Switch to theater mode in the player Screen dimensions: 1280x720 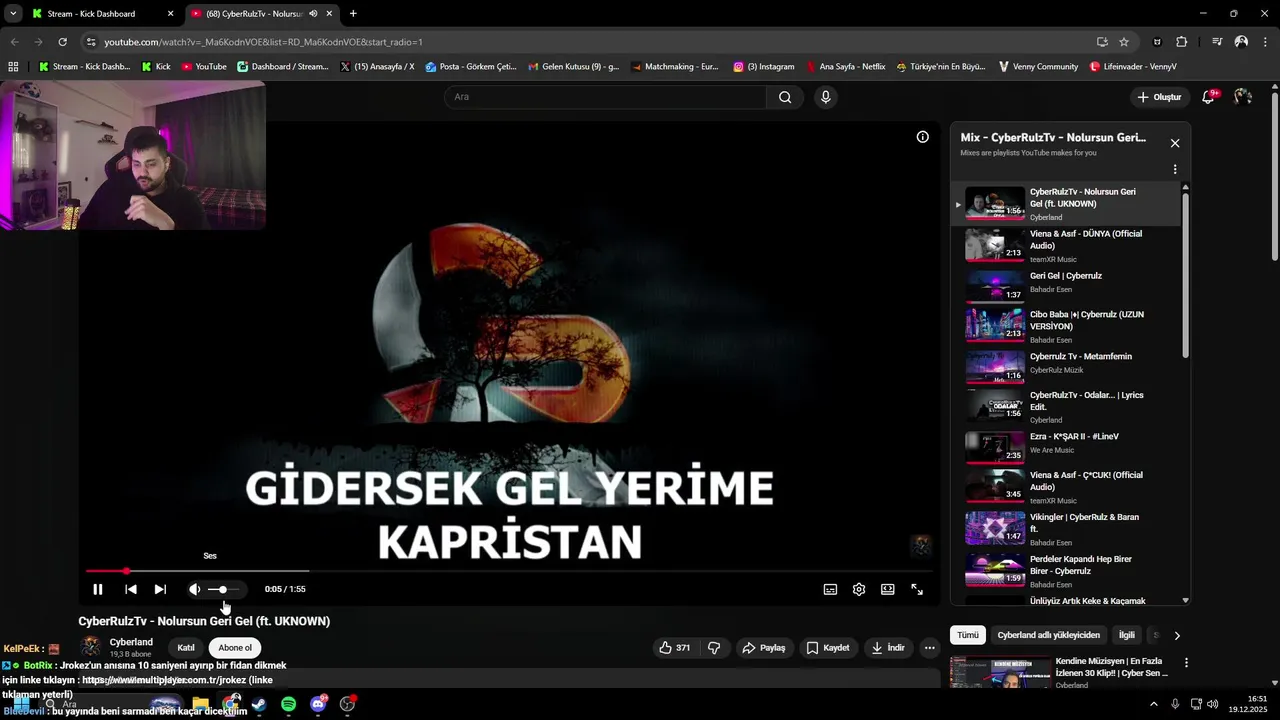pos(887,589)
